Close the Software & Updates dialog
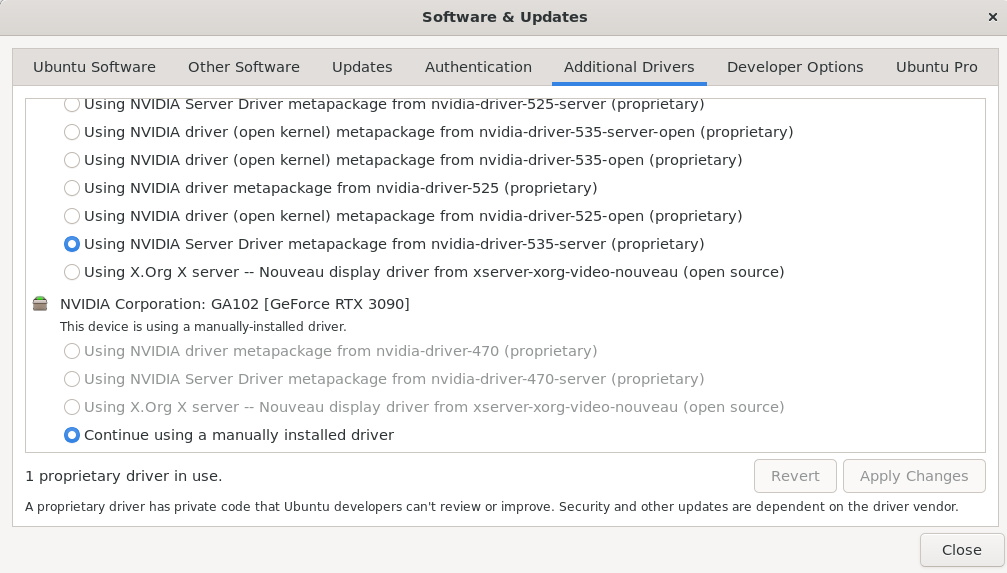1007x573 pixels. 961,550
